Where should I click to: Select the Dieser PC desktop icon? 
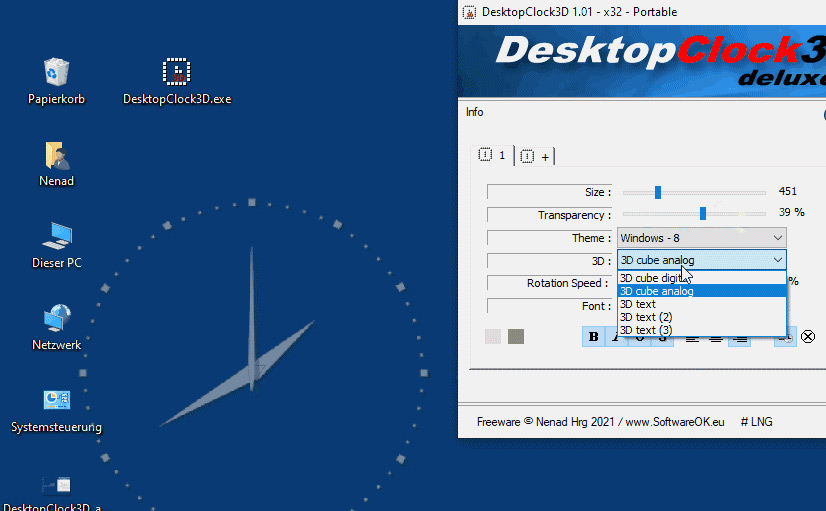(x=56, y=245)
